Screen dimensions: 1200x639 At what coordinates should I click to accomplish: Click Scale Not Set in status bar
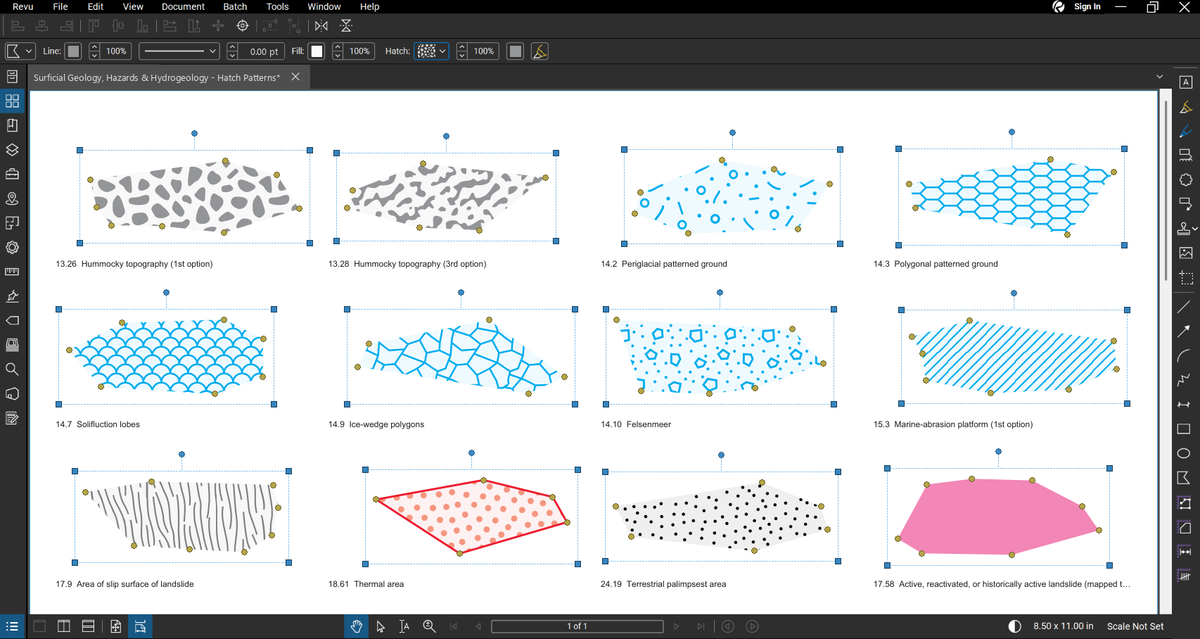(x=1135, y=626)
